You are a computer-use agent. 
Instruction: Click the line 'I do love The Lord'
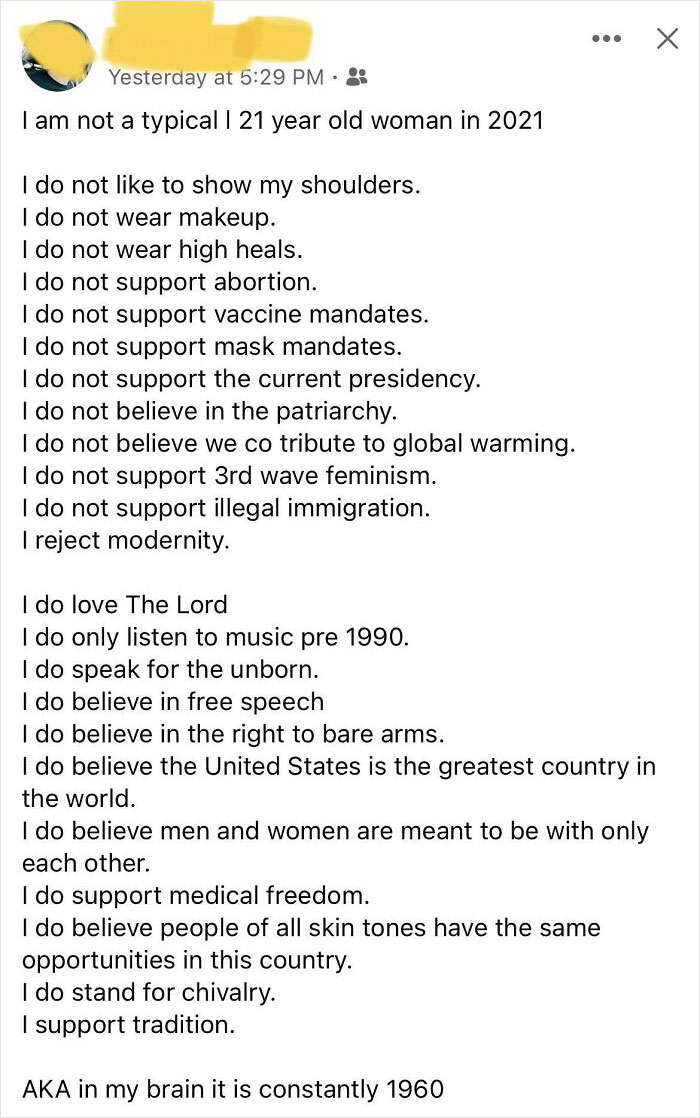123,605
